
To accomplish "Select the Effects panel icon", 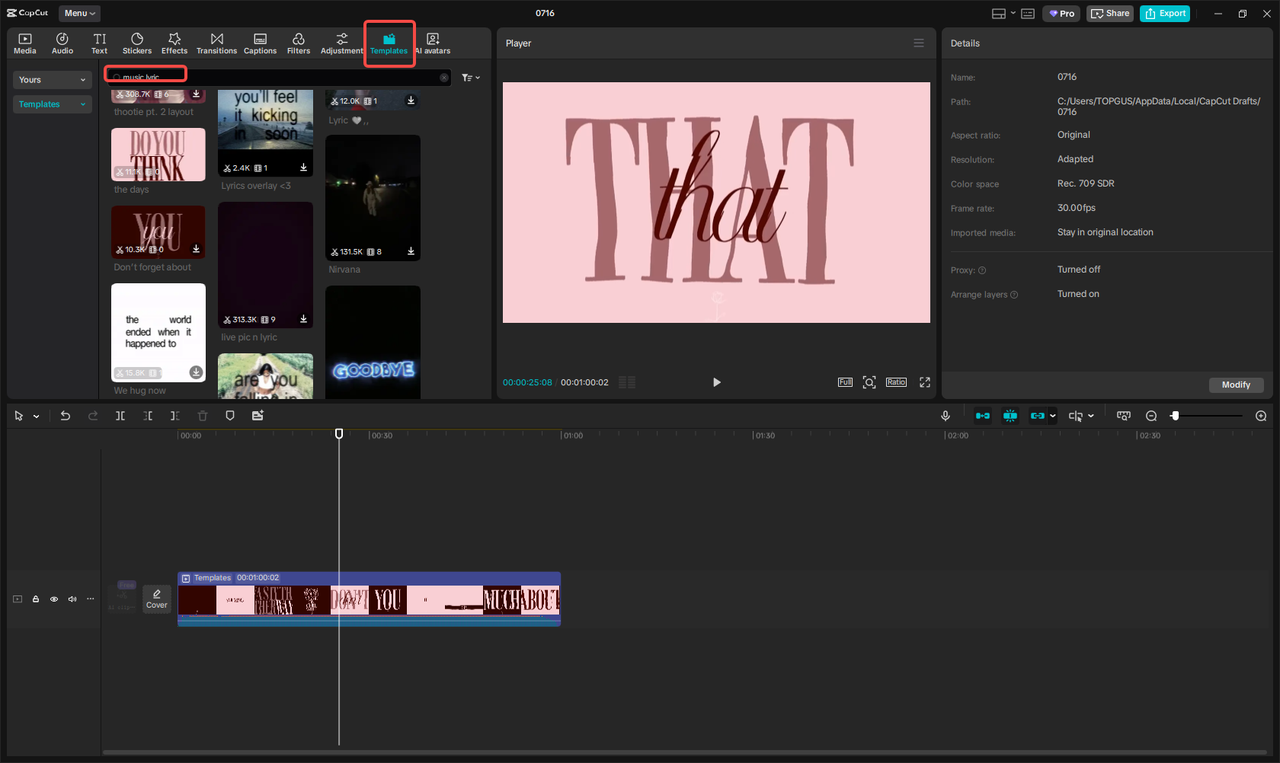I will [174, 43].
